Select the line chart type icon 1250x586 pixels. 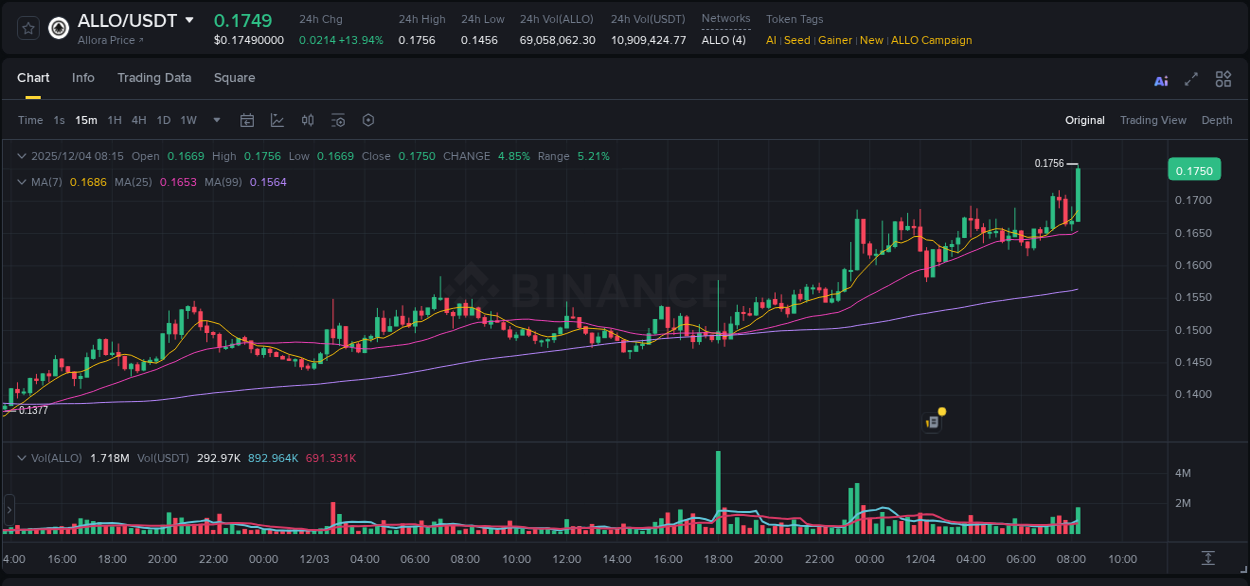[277, 120]
